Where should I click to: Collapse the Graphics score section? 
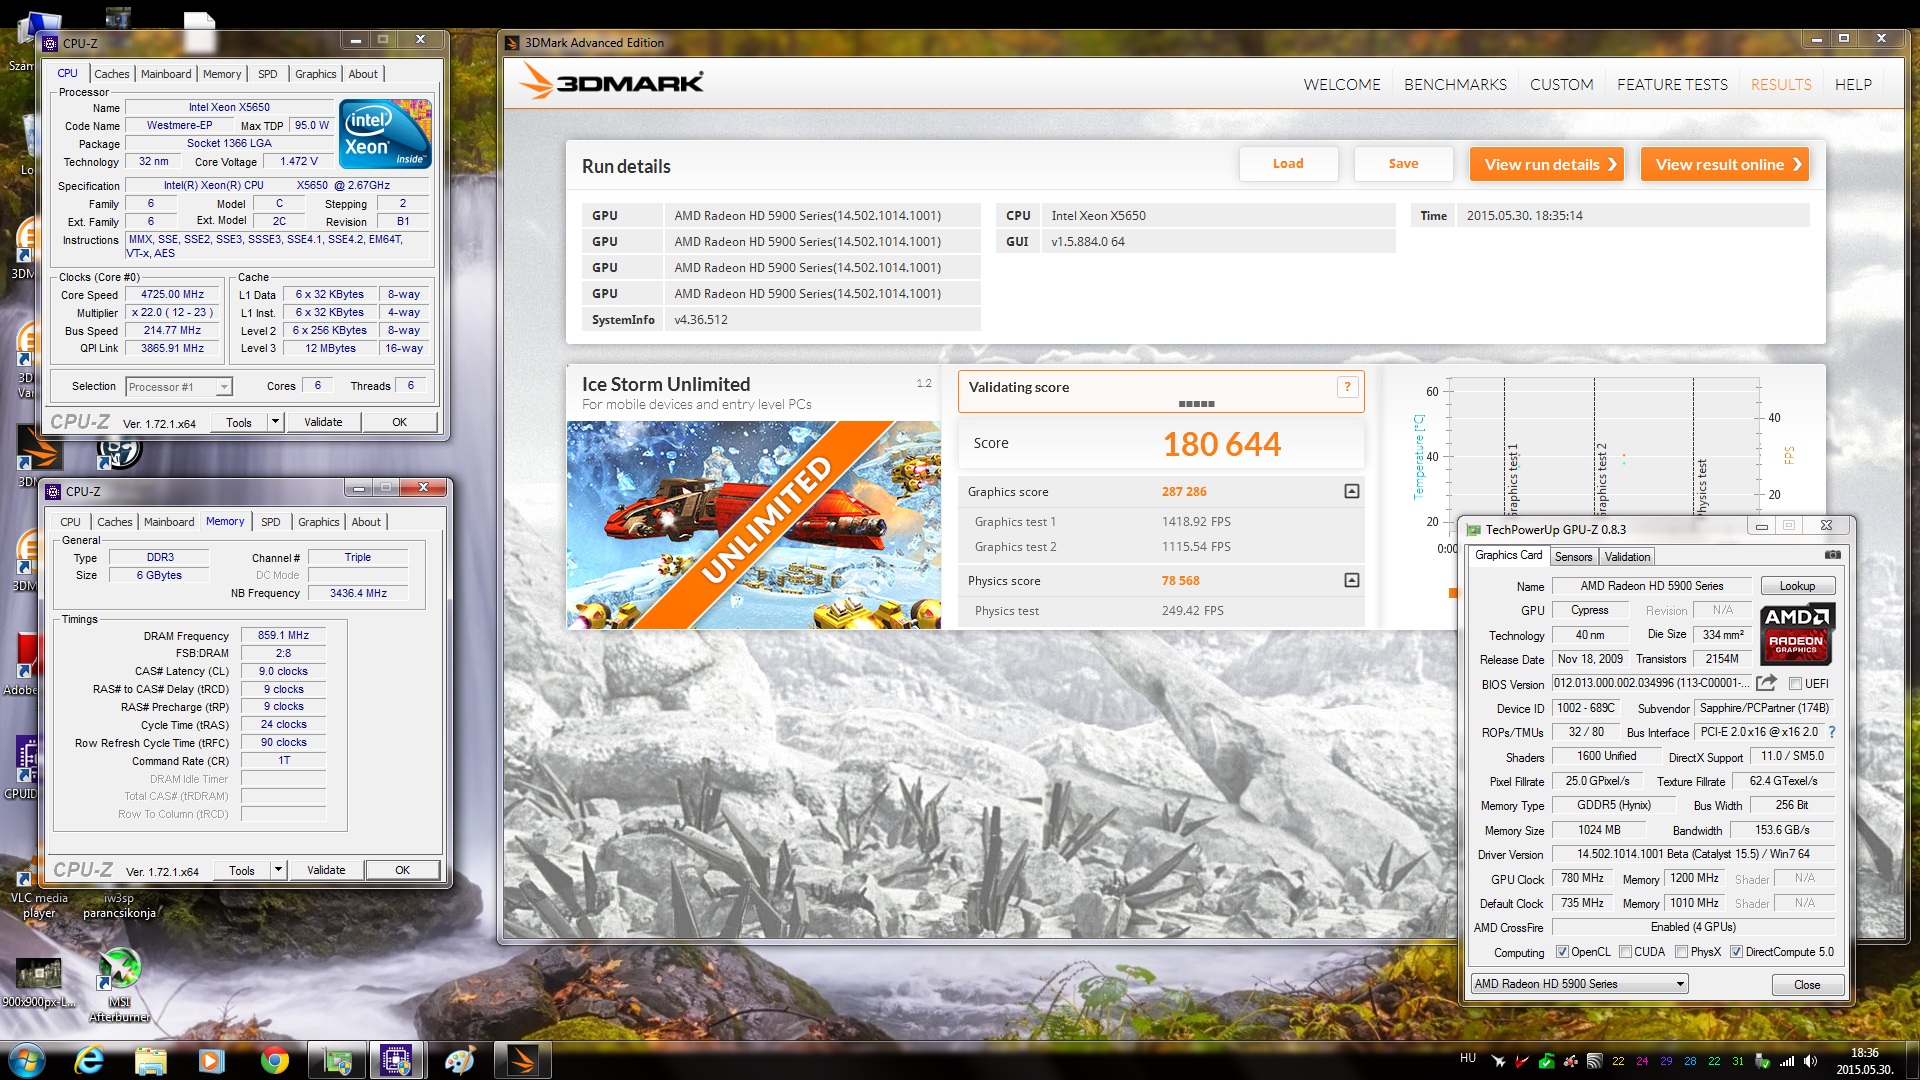1352,491
